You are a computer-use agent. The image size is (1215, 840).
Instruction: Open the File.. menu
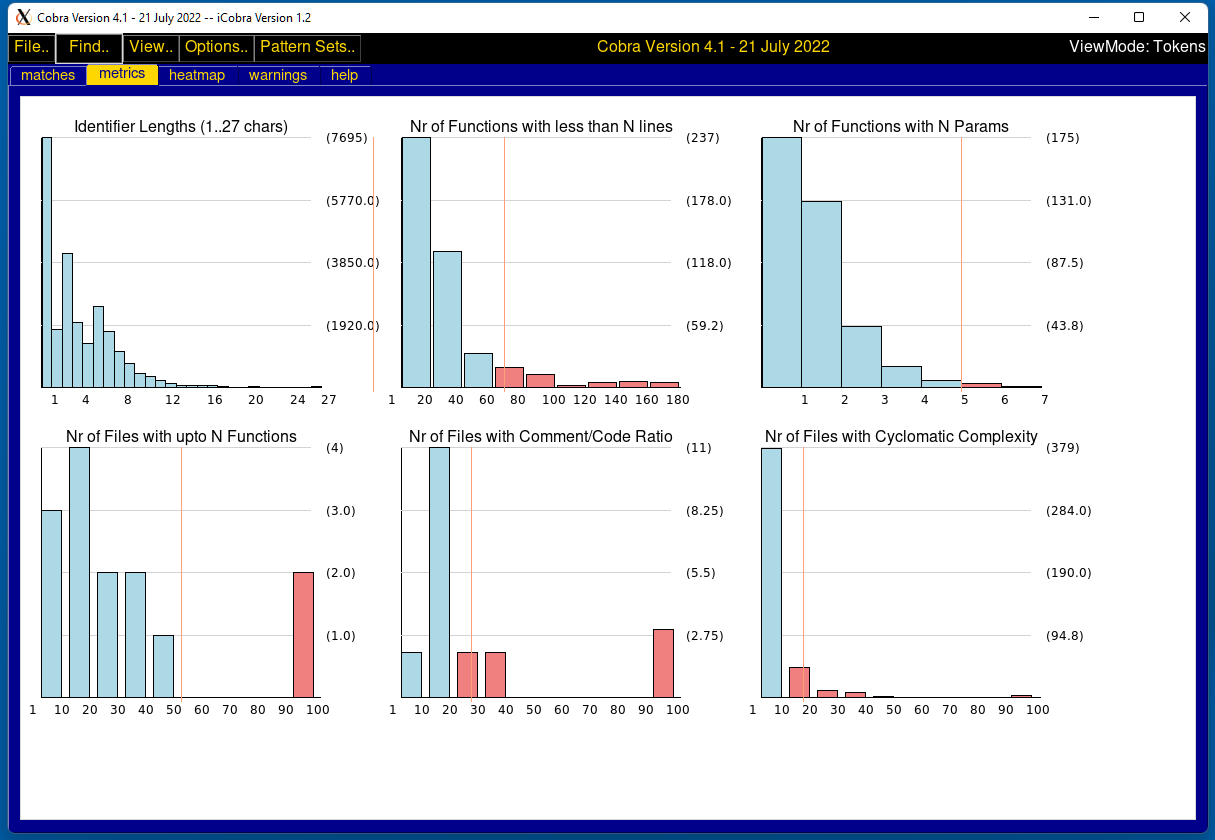31,47
